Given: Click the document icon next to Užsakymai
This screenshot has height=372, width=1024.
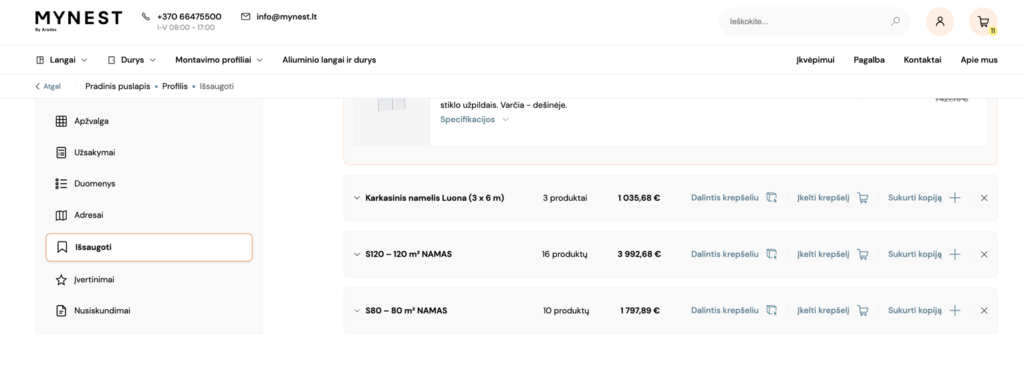Looking at the screenshot, I should click(x=61, y=152).
